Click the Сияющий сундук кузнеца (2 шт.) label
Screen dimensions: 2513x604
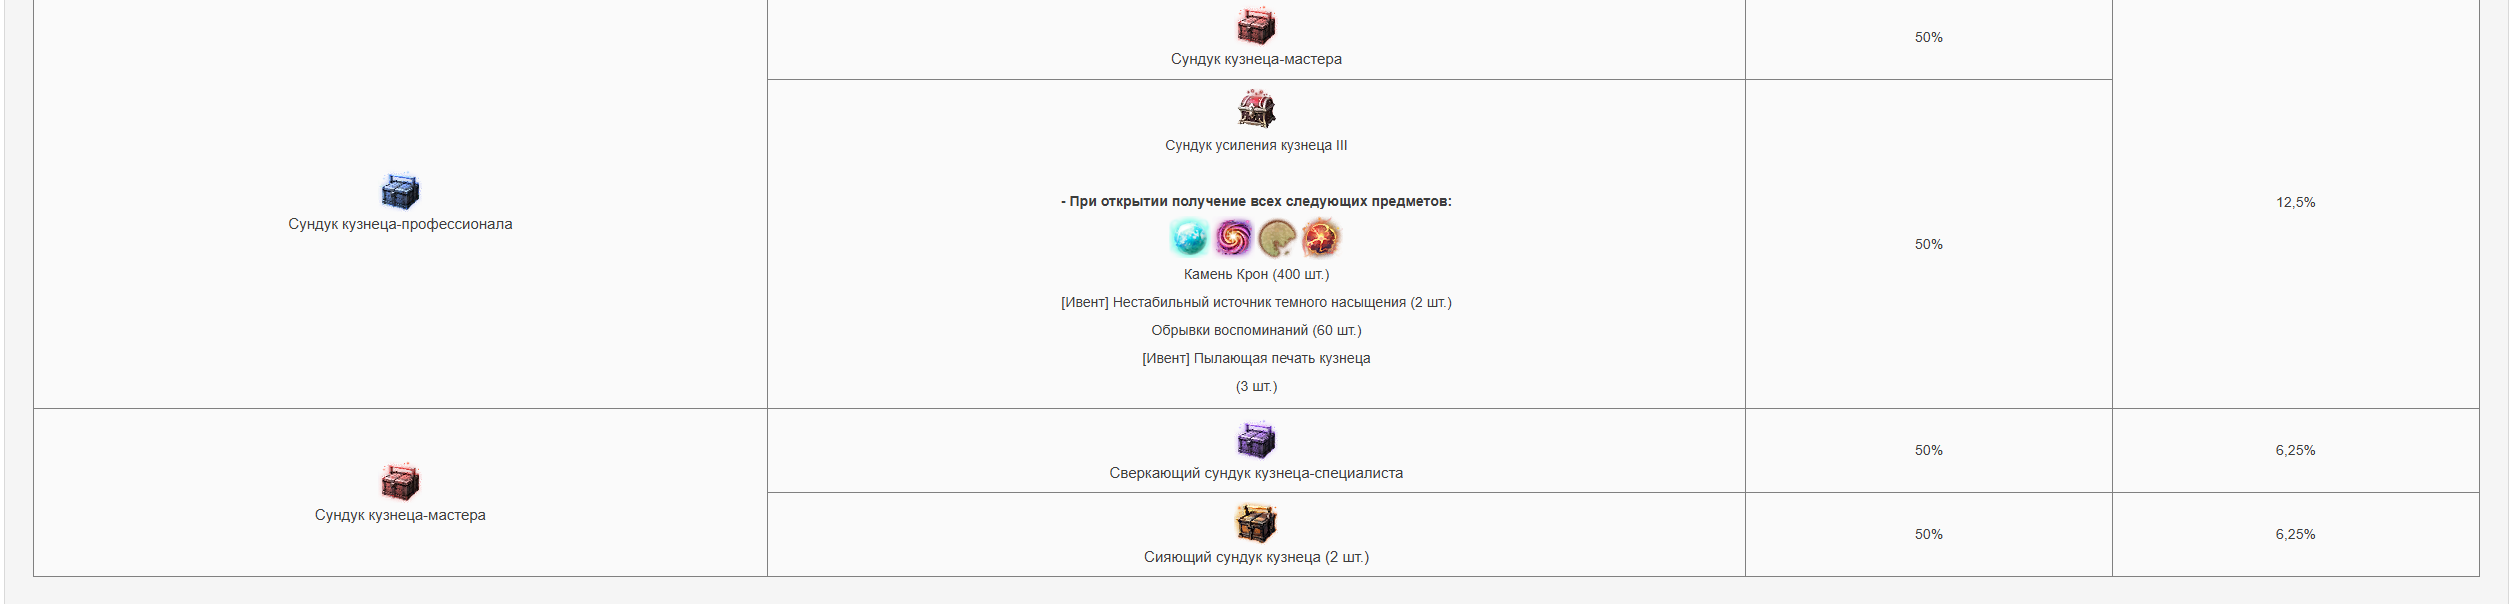coord(1256,557)
